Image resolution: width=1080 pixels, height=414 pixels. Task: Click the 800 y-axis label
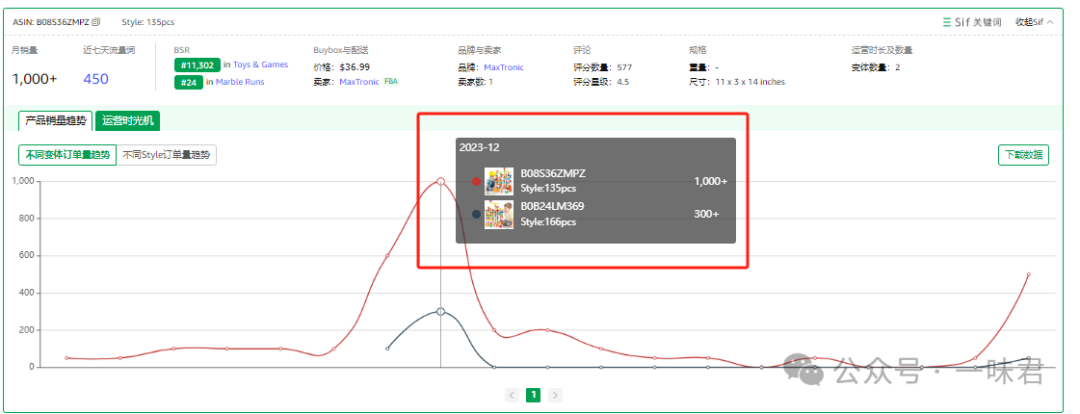[x=26, y=218]
